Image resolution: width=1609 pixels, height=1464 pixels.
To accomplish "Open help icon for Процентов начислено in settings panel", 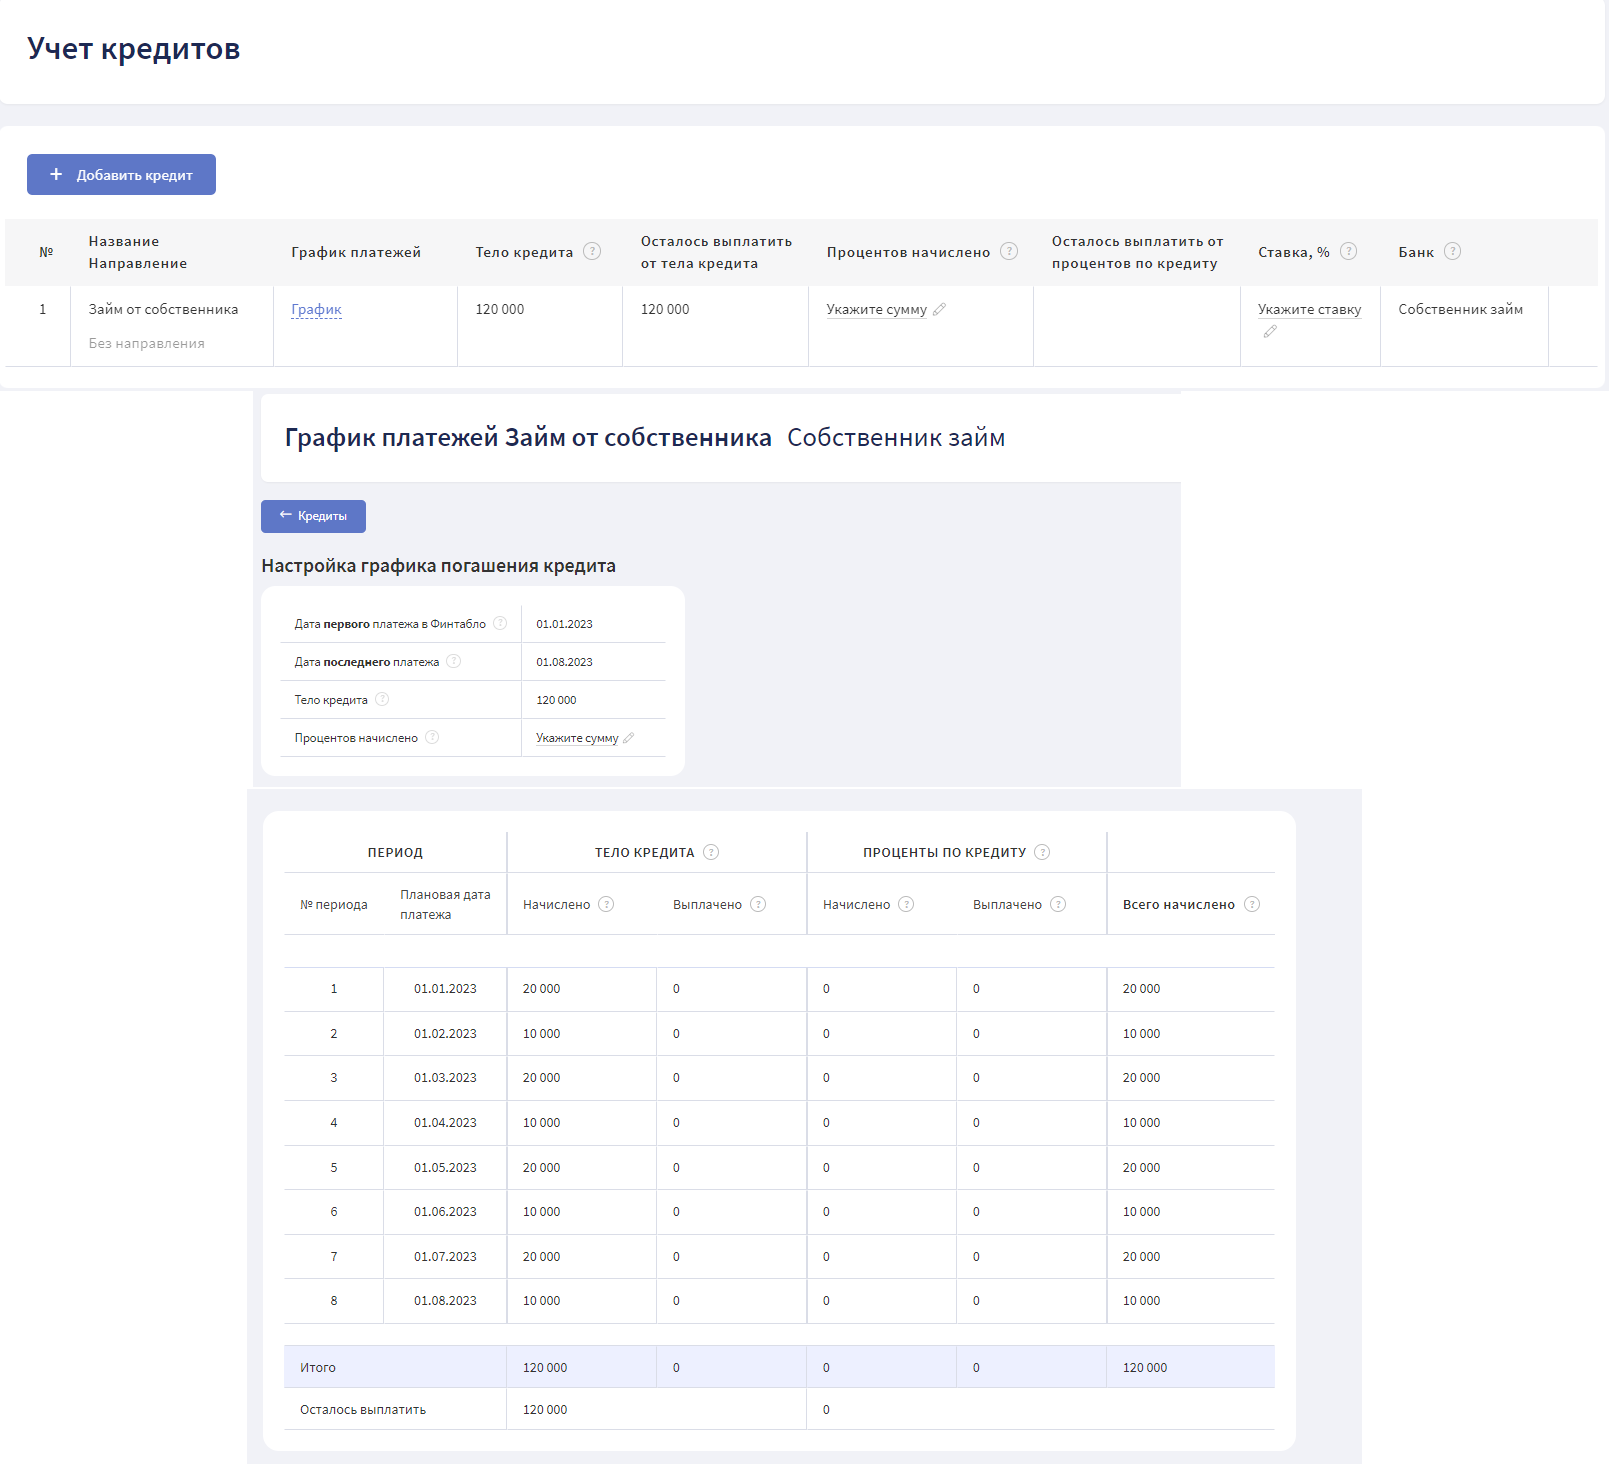I will coord(432,737).
